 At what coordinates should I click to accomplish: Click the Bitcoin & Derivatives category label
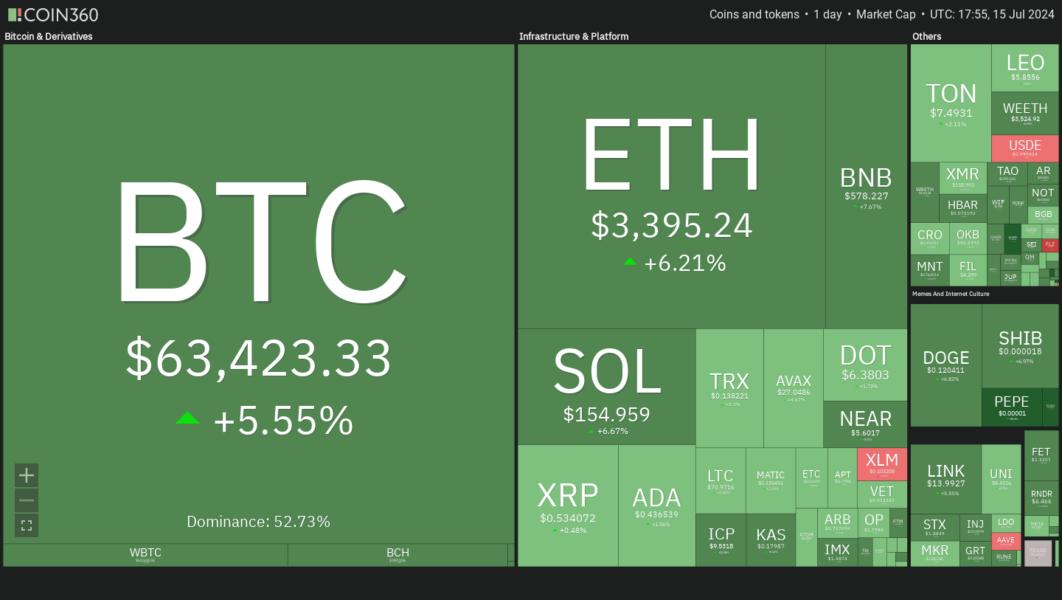point(49,37)
